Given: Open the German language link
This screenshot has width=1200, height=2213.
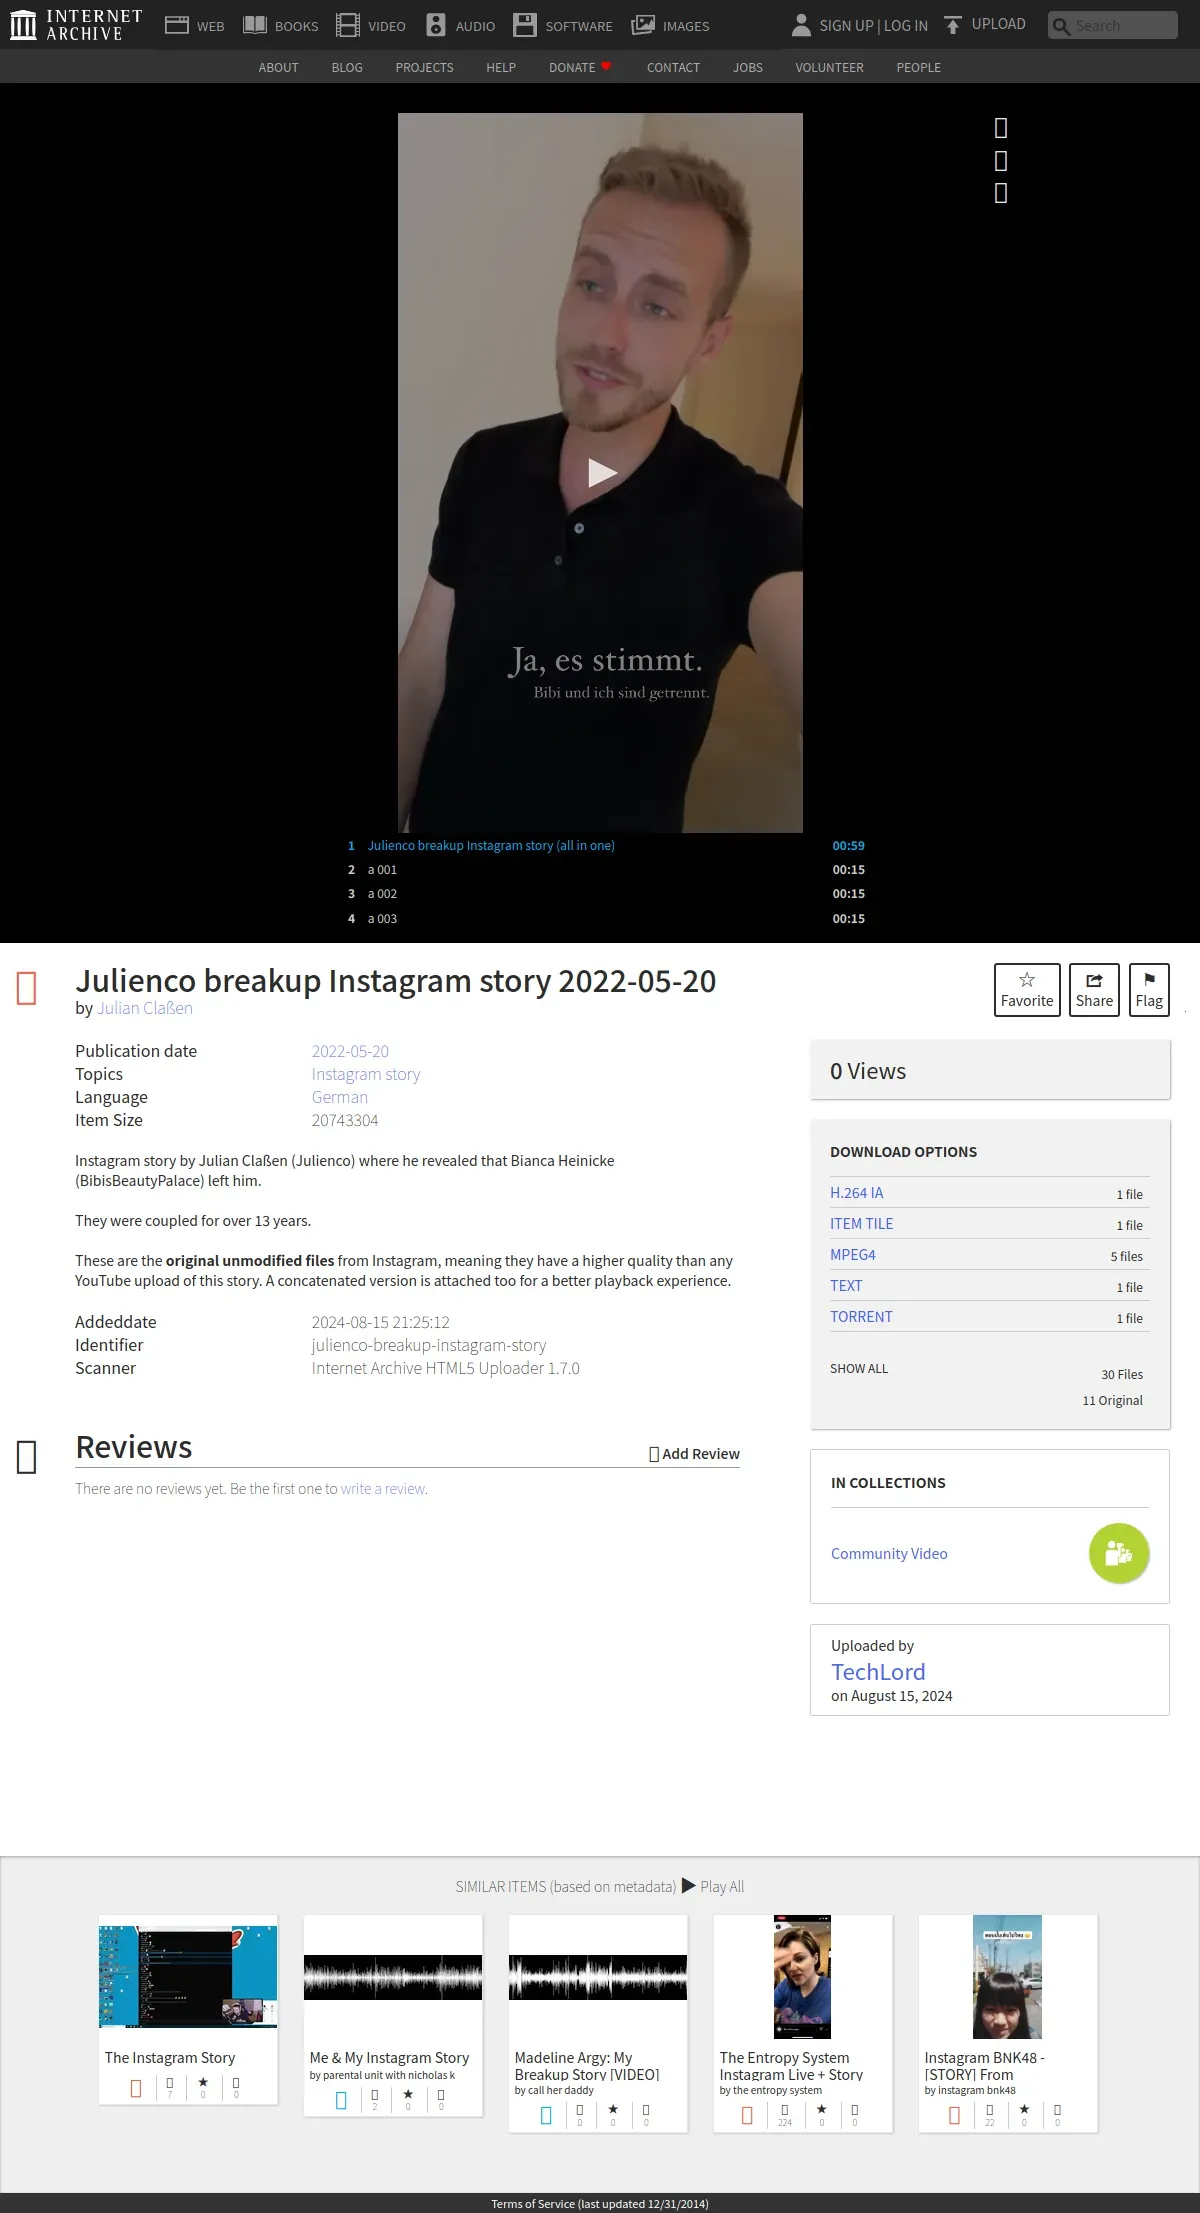Looking at the screenshot, I should click(x=340, y=1097).
